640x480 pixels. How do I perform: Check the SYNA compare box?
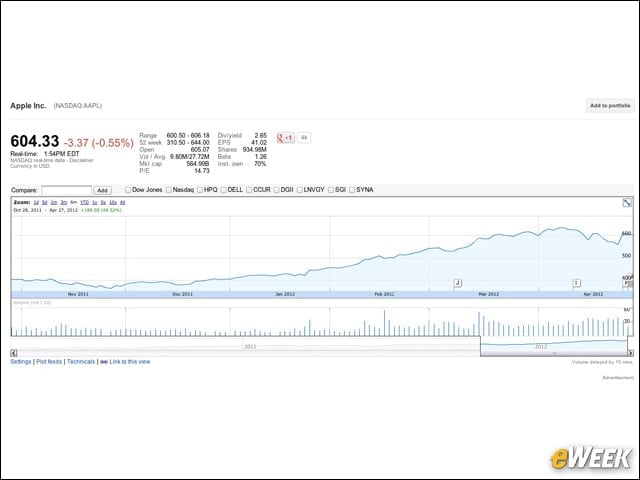[352, 190]
